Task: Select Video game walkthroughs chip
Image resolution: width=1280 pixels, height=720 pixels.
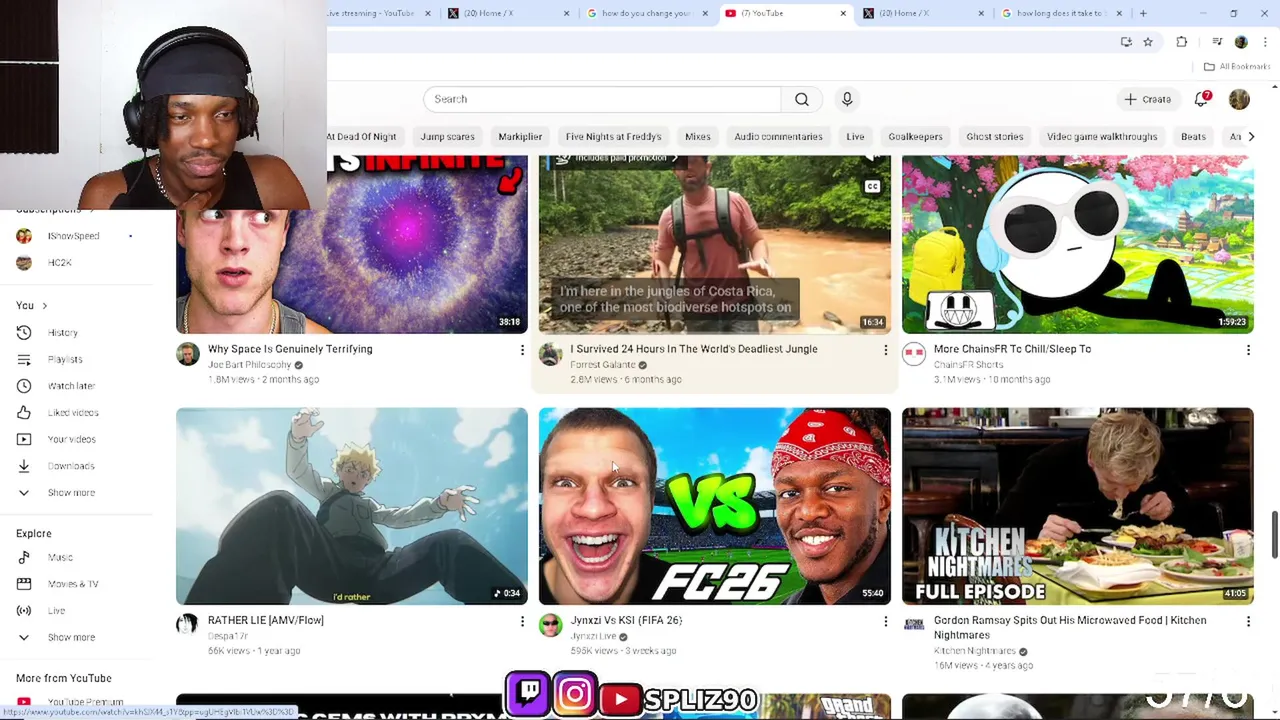Action: [x=1102, y=137]
